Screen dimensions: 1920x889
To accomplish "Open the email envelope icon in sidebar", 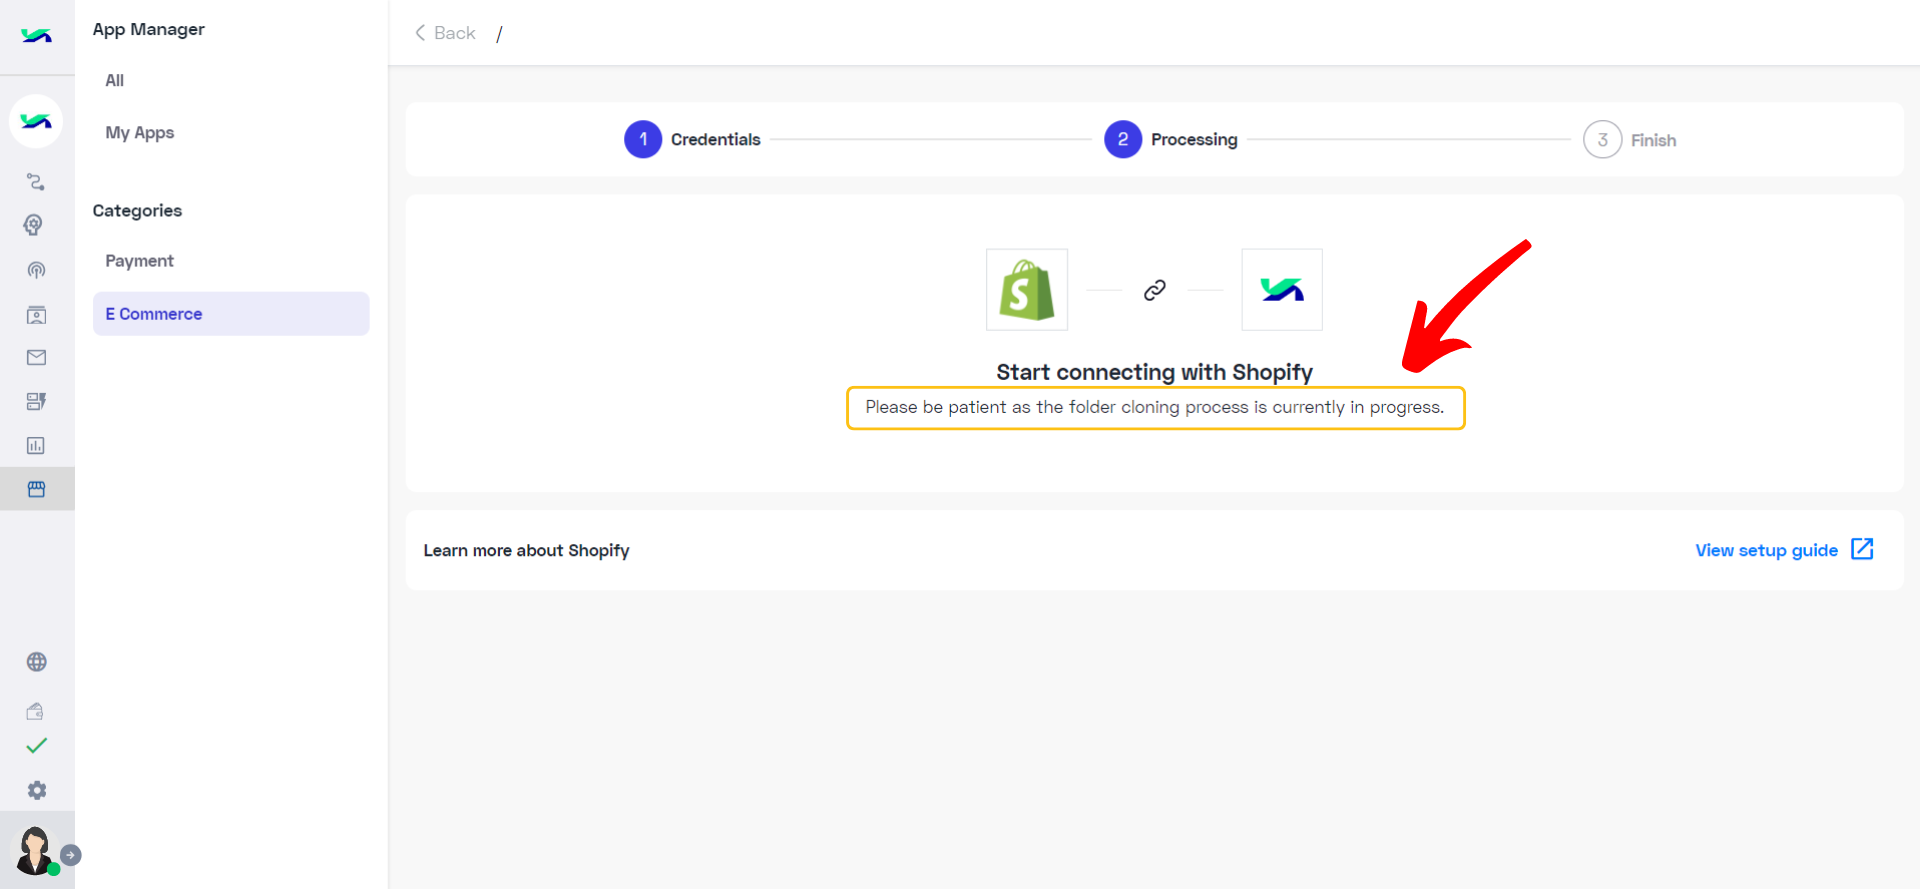I will pyautogui.click(x=36, y=357).
